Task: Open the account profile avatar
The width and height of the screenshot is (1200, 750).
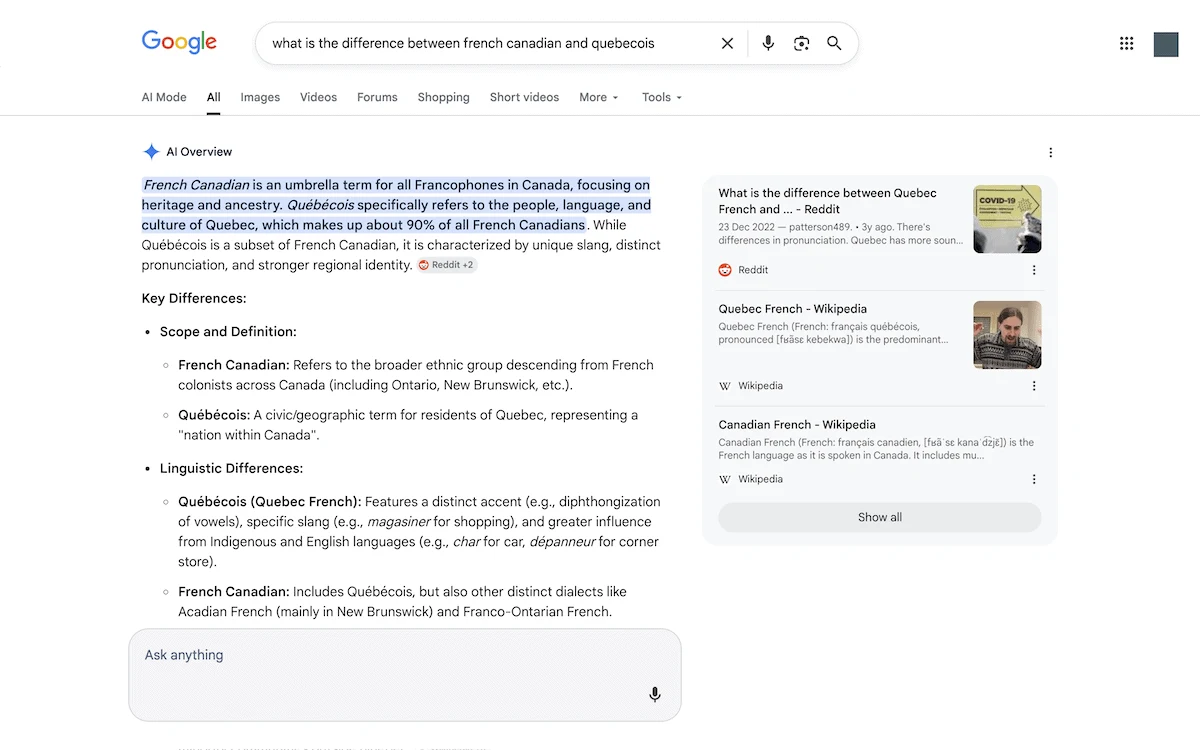Action: tap(1166, 44)
